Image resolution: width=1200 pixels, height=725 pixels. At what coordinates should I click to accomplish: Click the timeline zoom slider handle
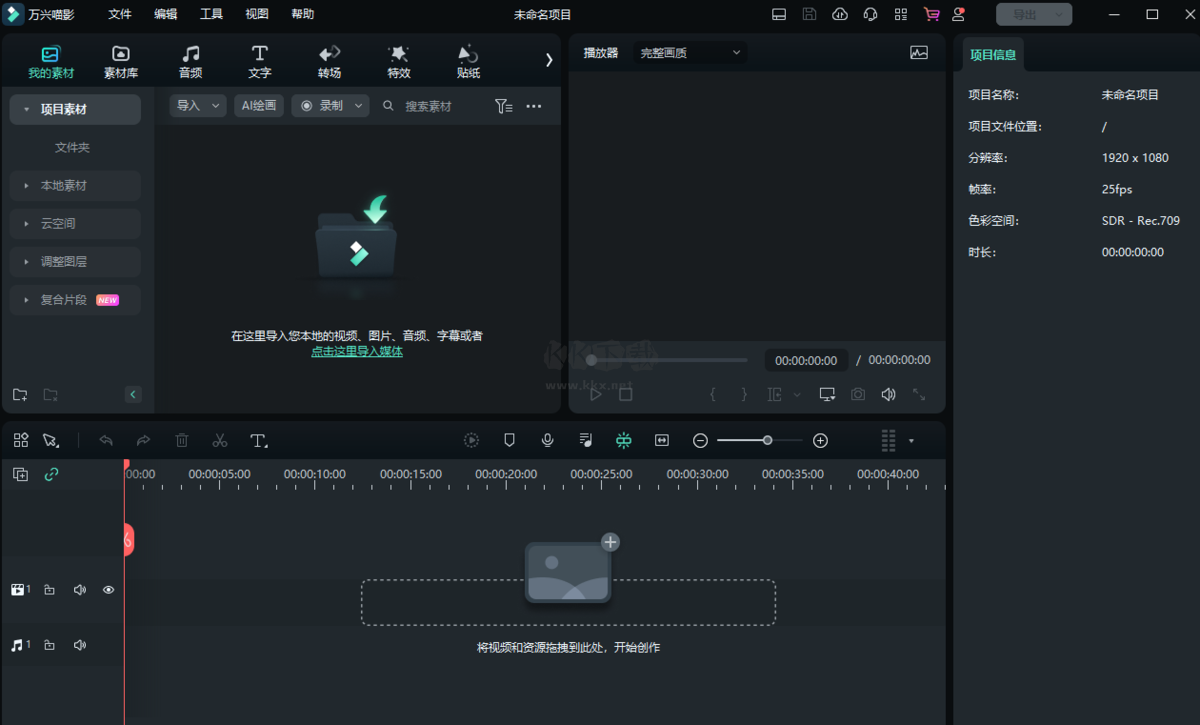[x=767, y=440]
